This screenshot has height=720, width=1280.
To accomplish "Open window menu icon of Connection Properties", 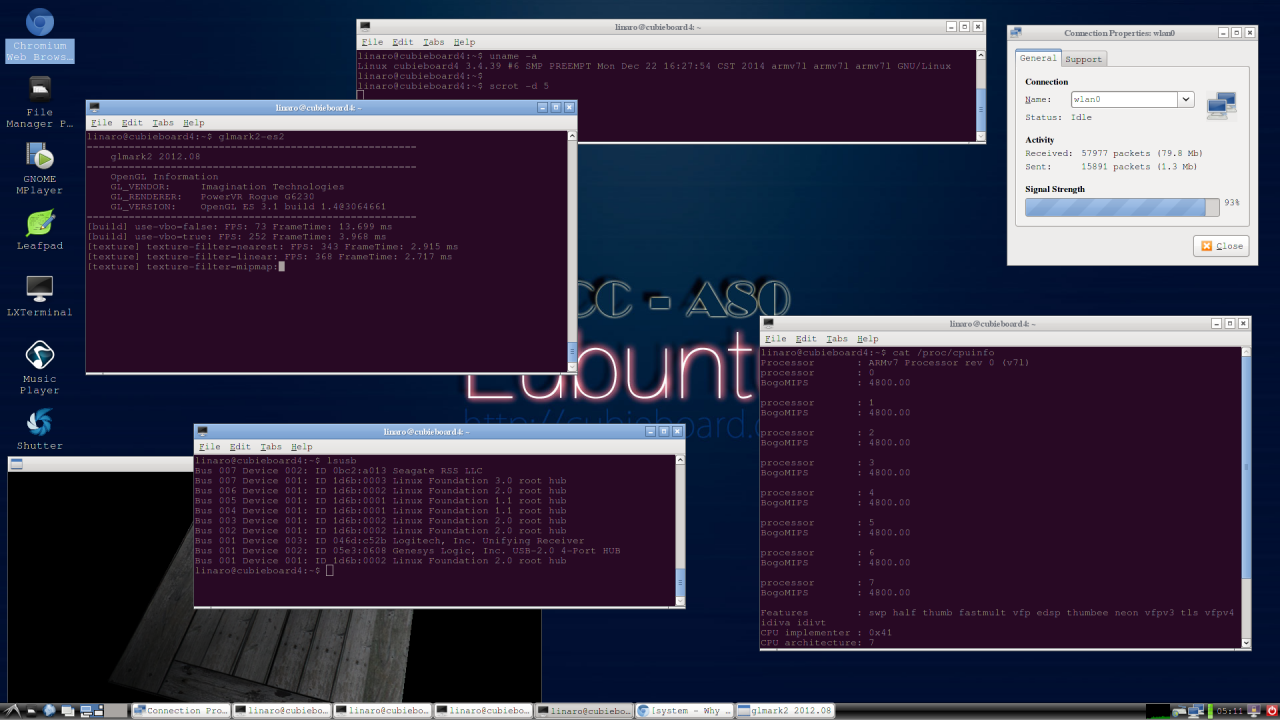I will 1016,33.
